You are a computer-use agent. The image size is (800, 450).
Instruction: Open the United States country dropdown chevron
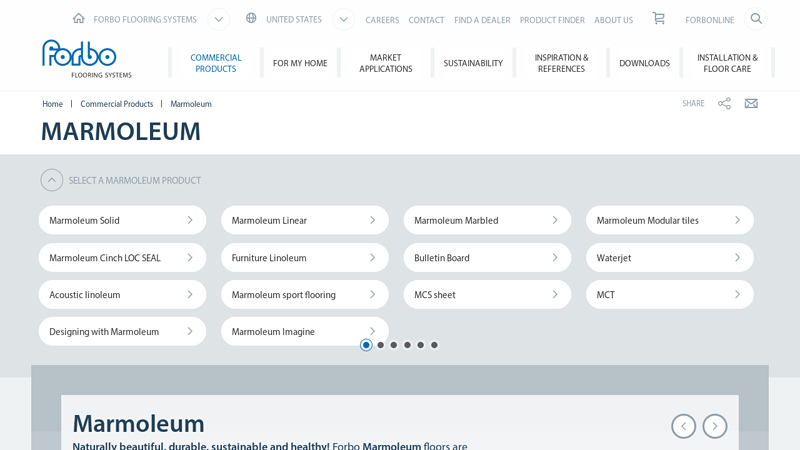pyautogui.click(x=343, y=19)
